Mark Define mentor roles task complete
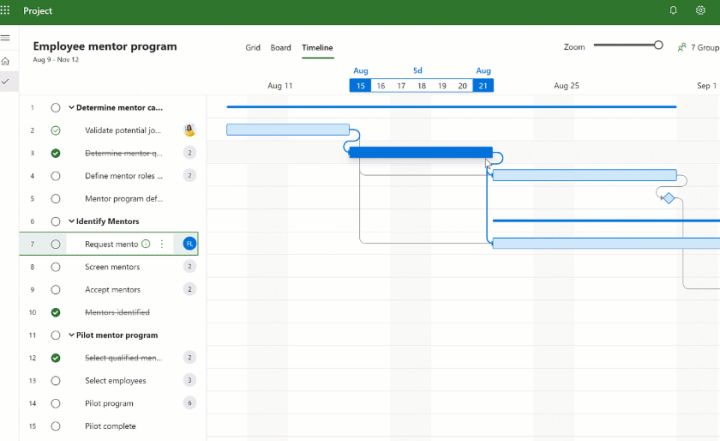 click(x=56, y=176)
